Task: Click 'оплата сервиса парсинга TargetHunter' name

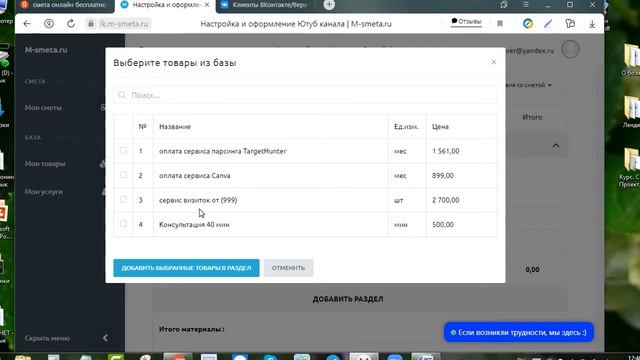Action: (x=222, y=151)
